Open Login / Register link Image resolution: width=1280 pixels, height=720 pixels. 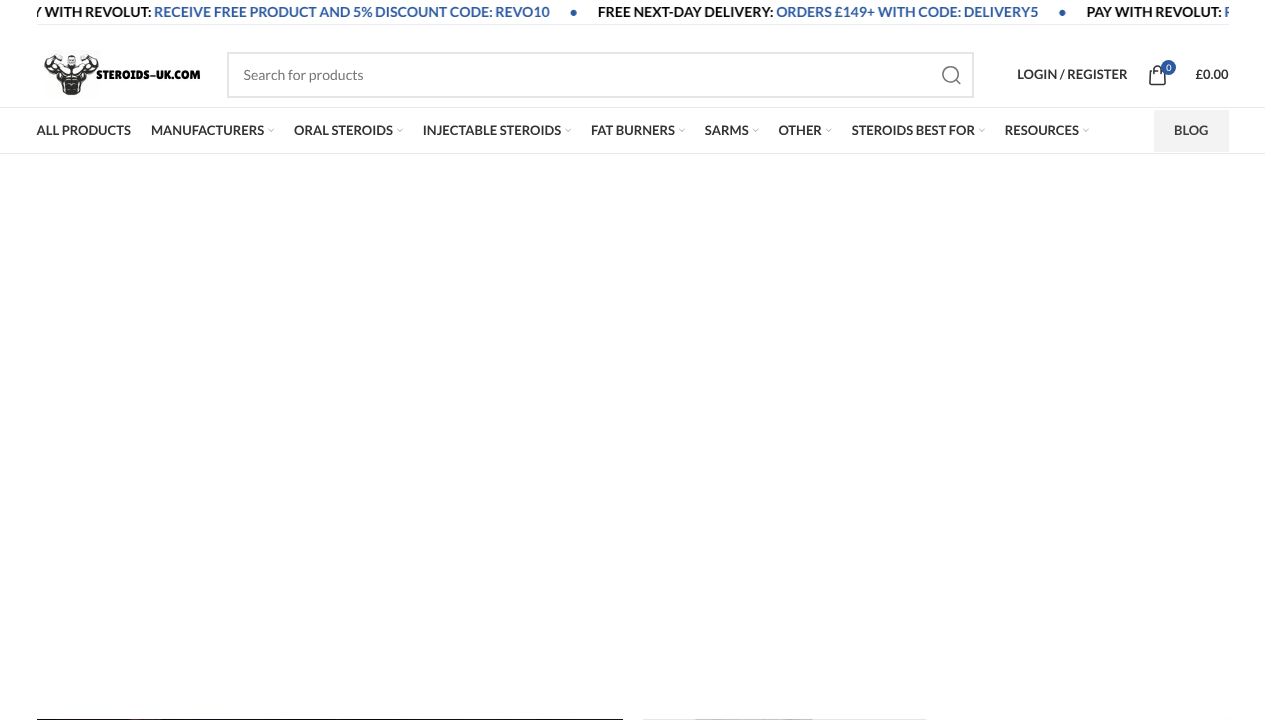pyautogui.click(x=1072, y=74)
